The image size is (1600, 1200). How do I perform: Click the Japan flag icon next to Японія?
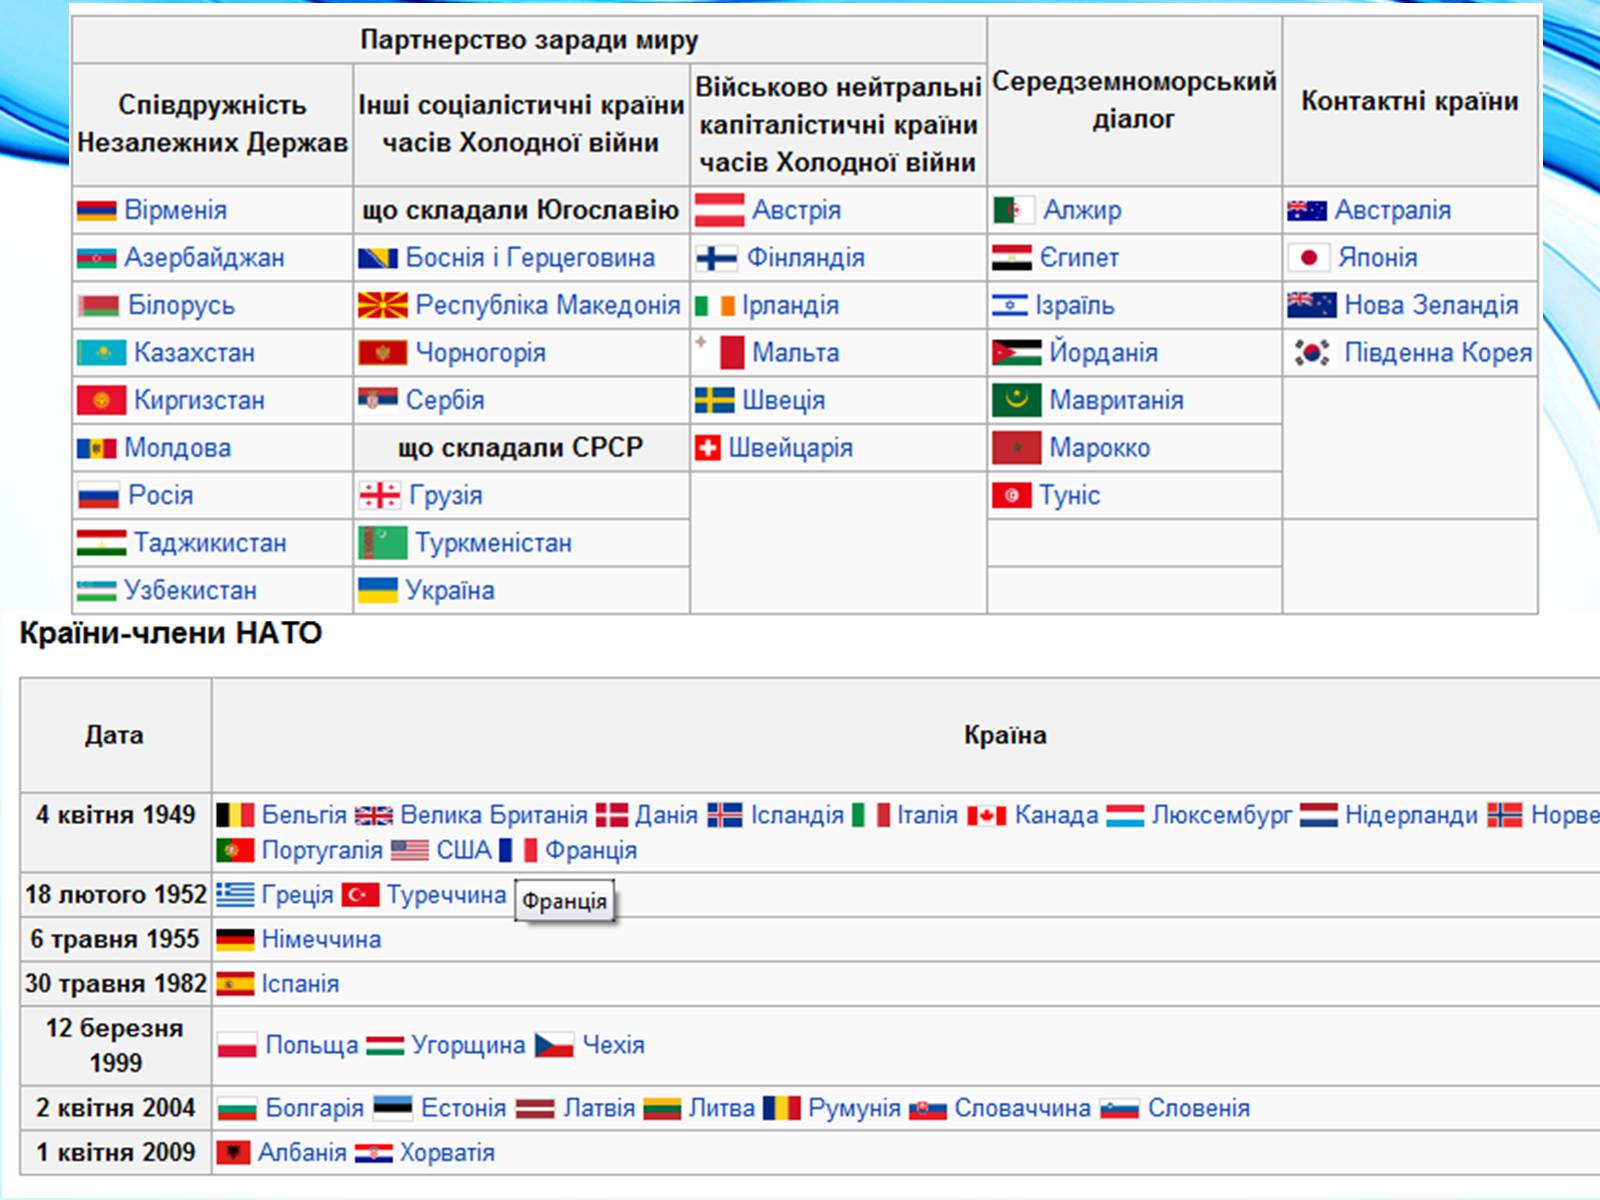tap(1308, 258)
